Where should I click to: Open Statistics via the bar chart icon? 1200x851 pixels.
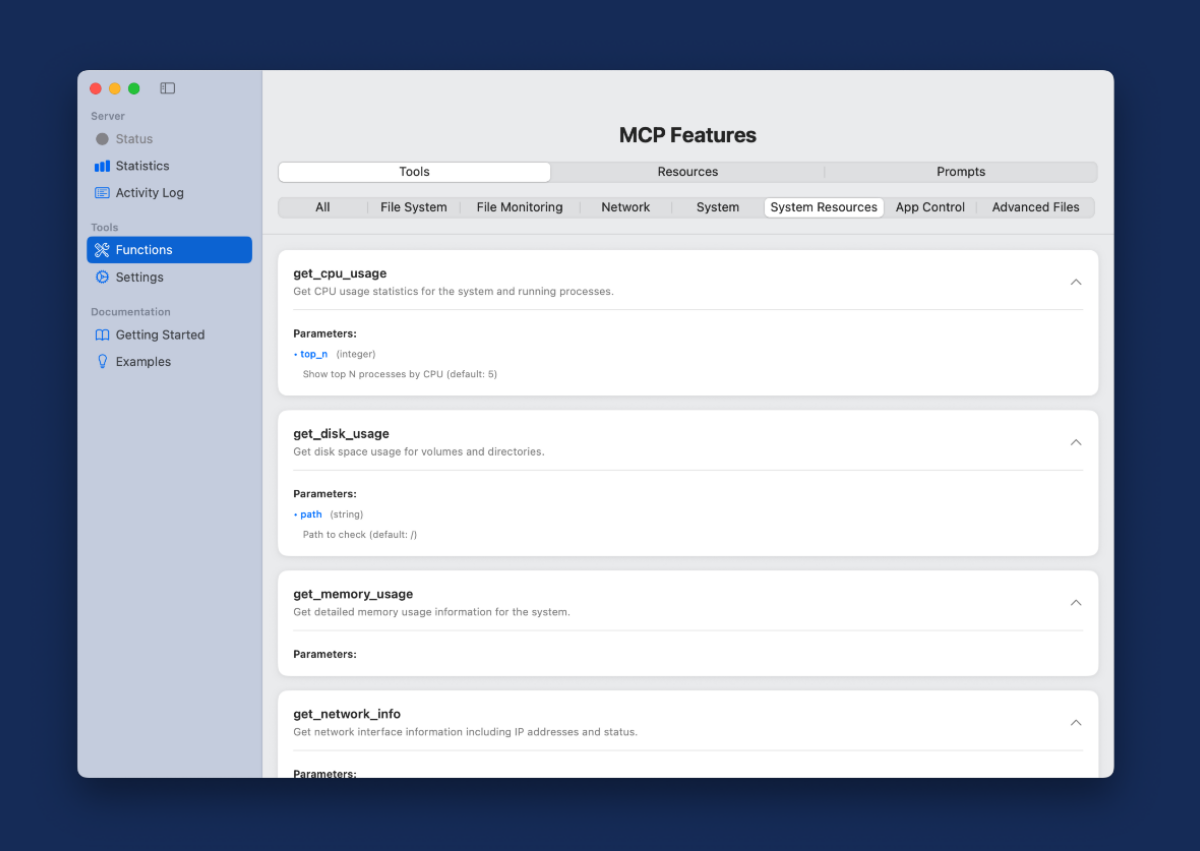pos(102,166)
